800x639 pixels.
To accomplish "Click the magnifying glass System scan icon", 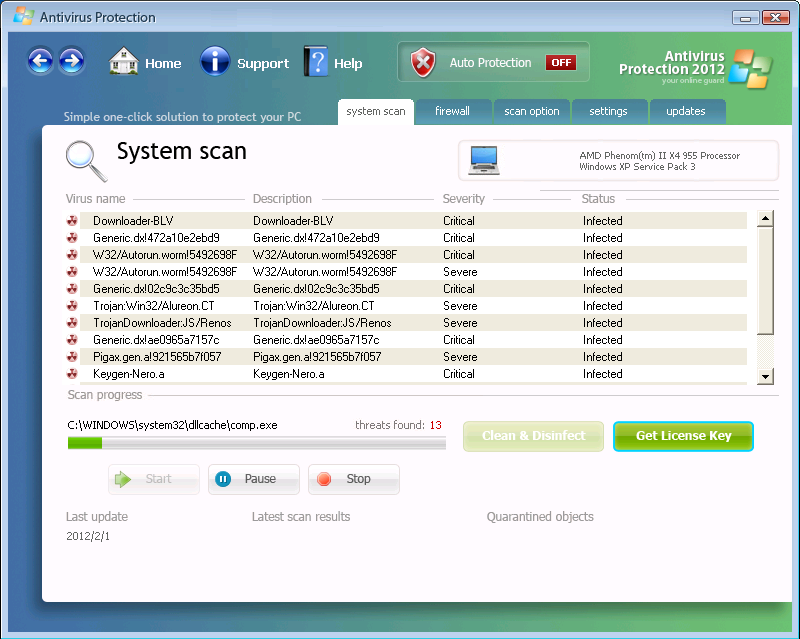I will pyautogui.click(x=86, y=159).
